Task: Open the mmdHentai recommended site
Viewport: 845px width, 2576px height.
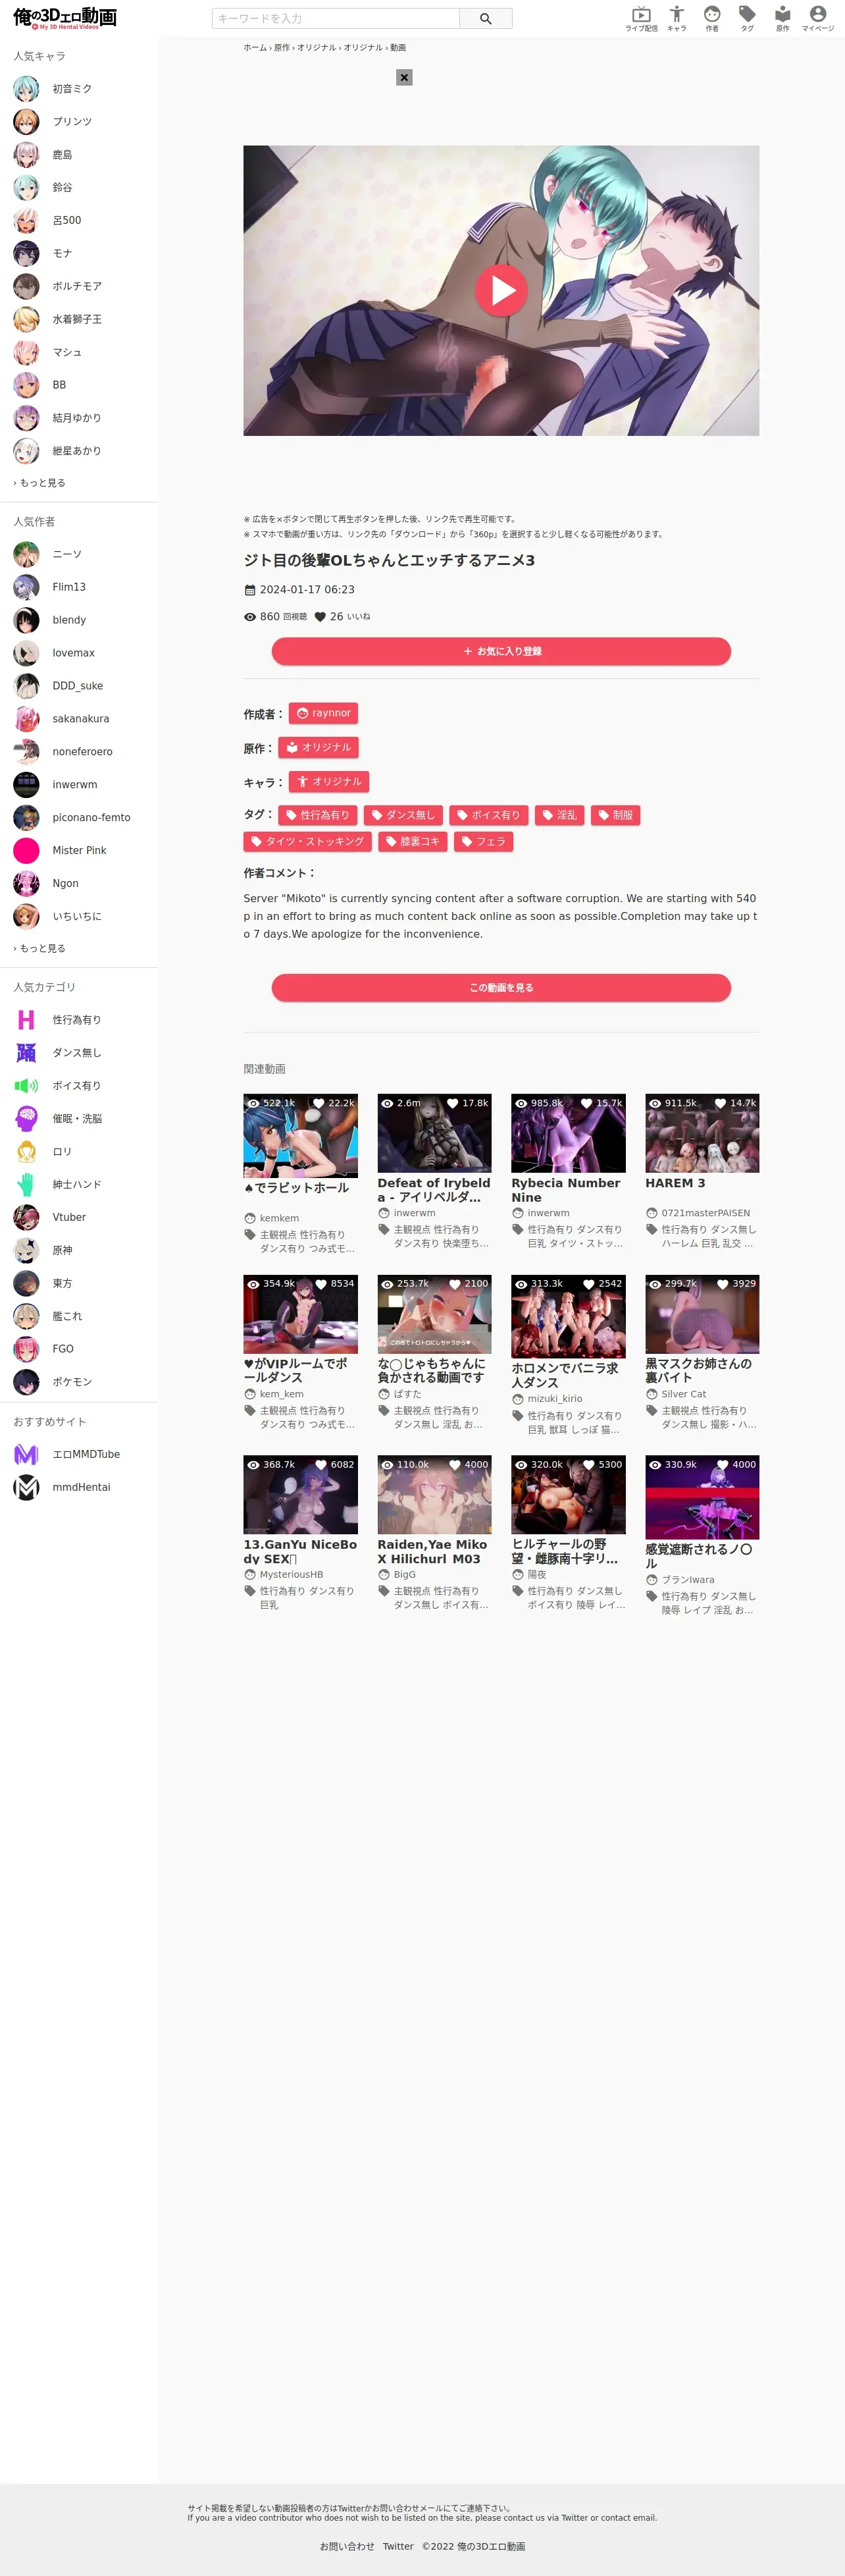Action: (81, 1488)
